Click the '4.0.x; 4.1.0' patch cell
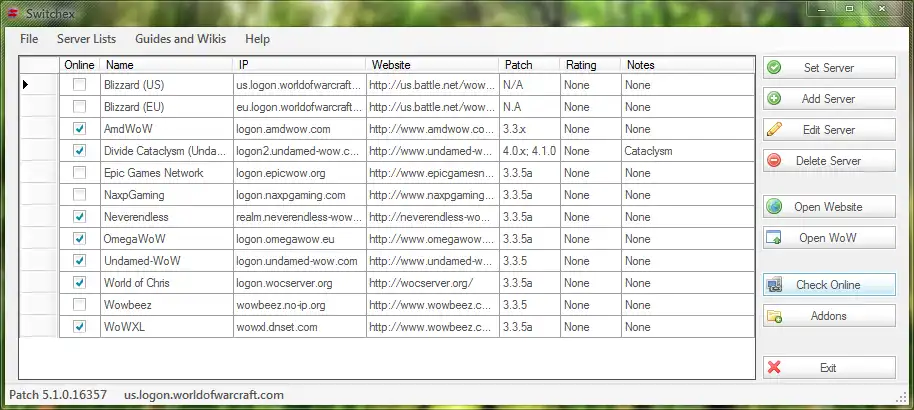The image size is (914, 410). point(530,151)
